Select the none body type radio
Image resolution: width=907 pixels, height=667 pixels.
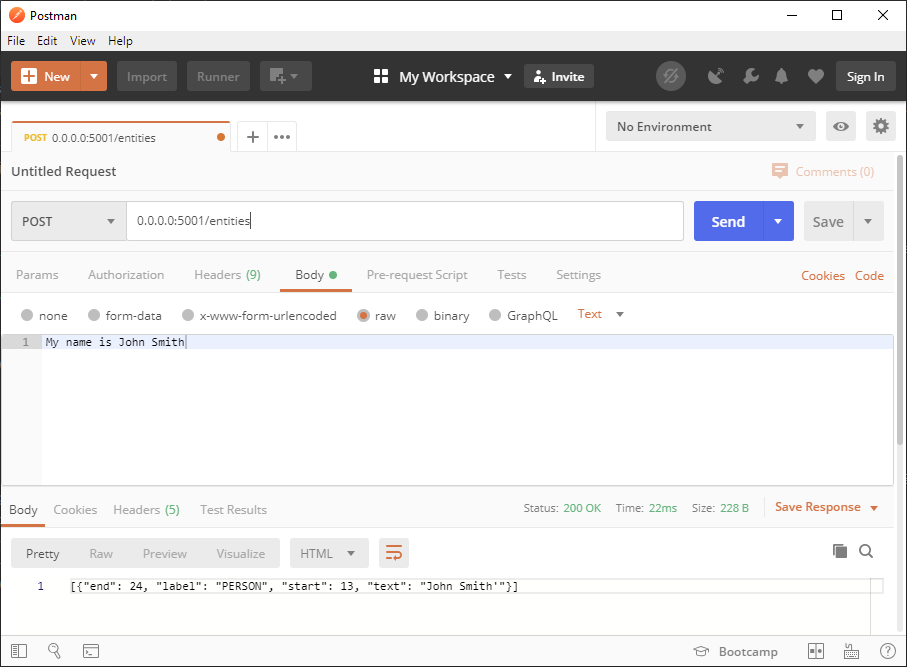tap(27, 315)
